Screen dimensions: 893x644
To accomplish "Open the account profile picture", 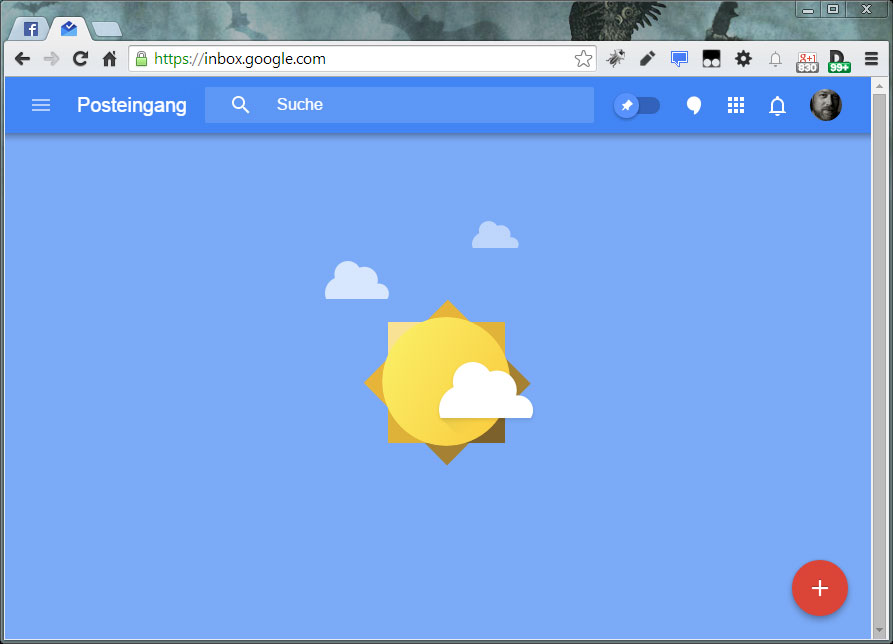I will coord(825,105).
